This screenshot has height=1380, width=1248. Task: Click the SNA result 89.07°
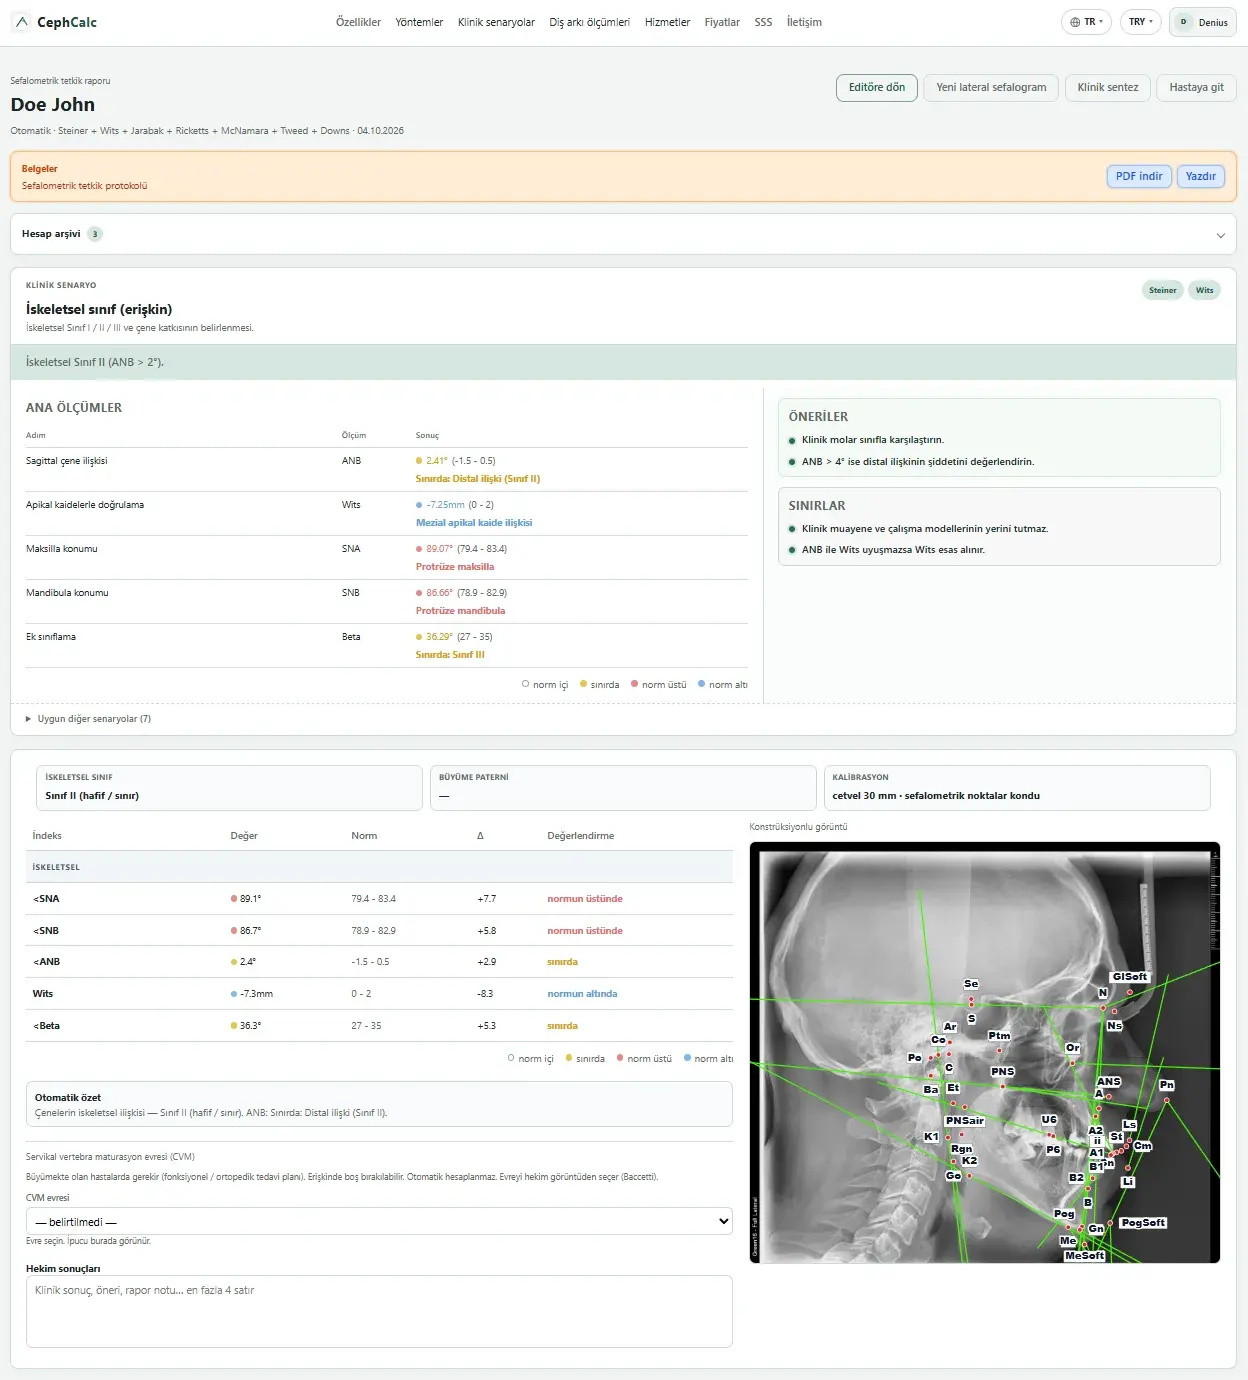click(x=439, y=549)
